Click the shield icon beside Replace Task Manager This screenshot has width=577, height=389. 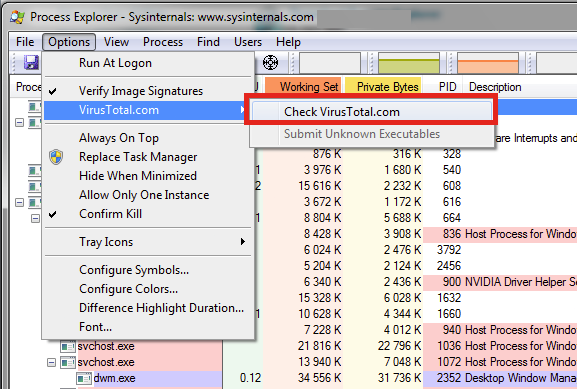point(56,157)
